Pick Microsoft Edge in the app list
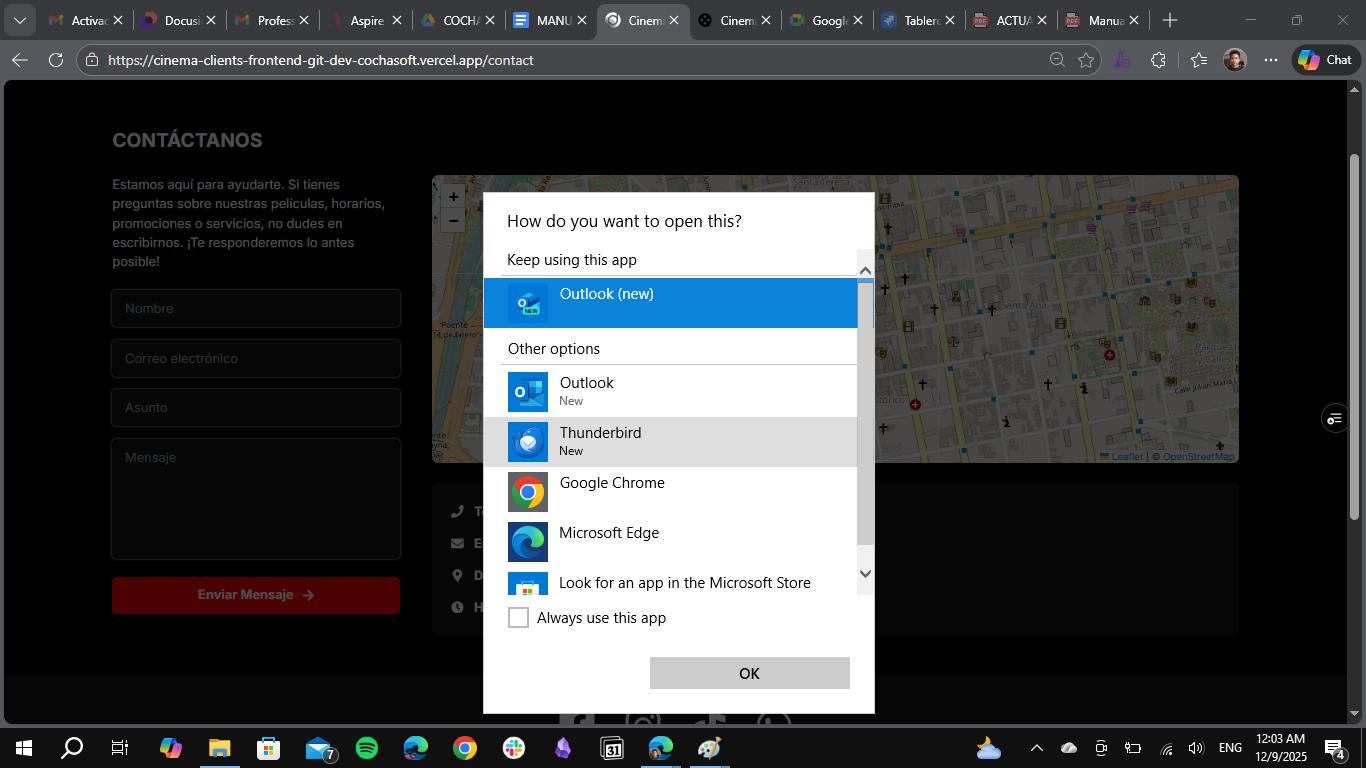 [x=670, y=541]
